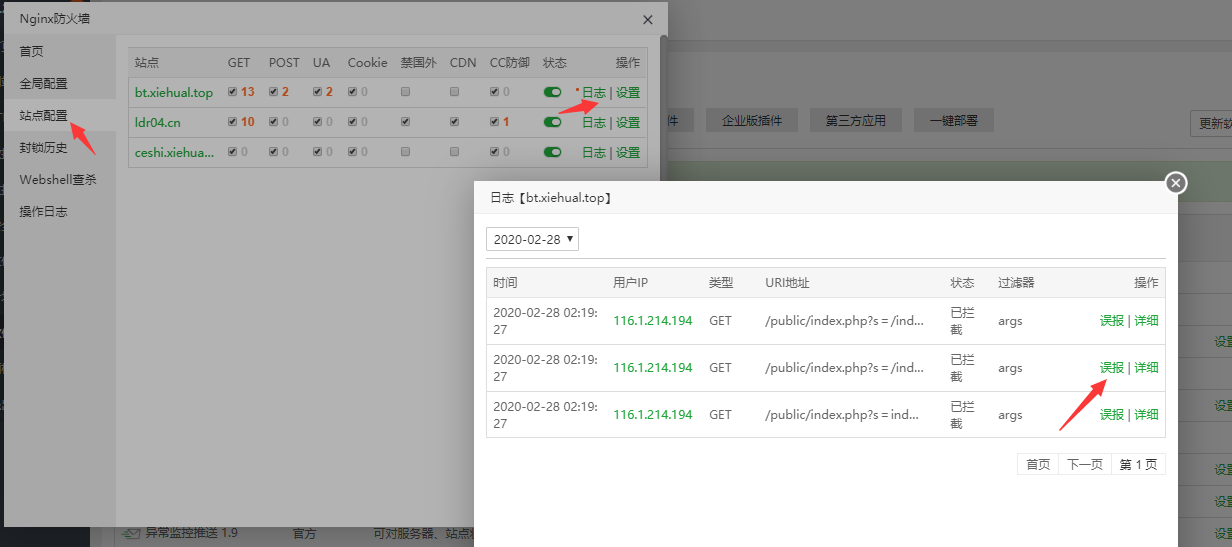Click POST count 2 for bt.xiehual.top

[285, 92]
